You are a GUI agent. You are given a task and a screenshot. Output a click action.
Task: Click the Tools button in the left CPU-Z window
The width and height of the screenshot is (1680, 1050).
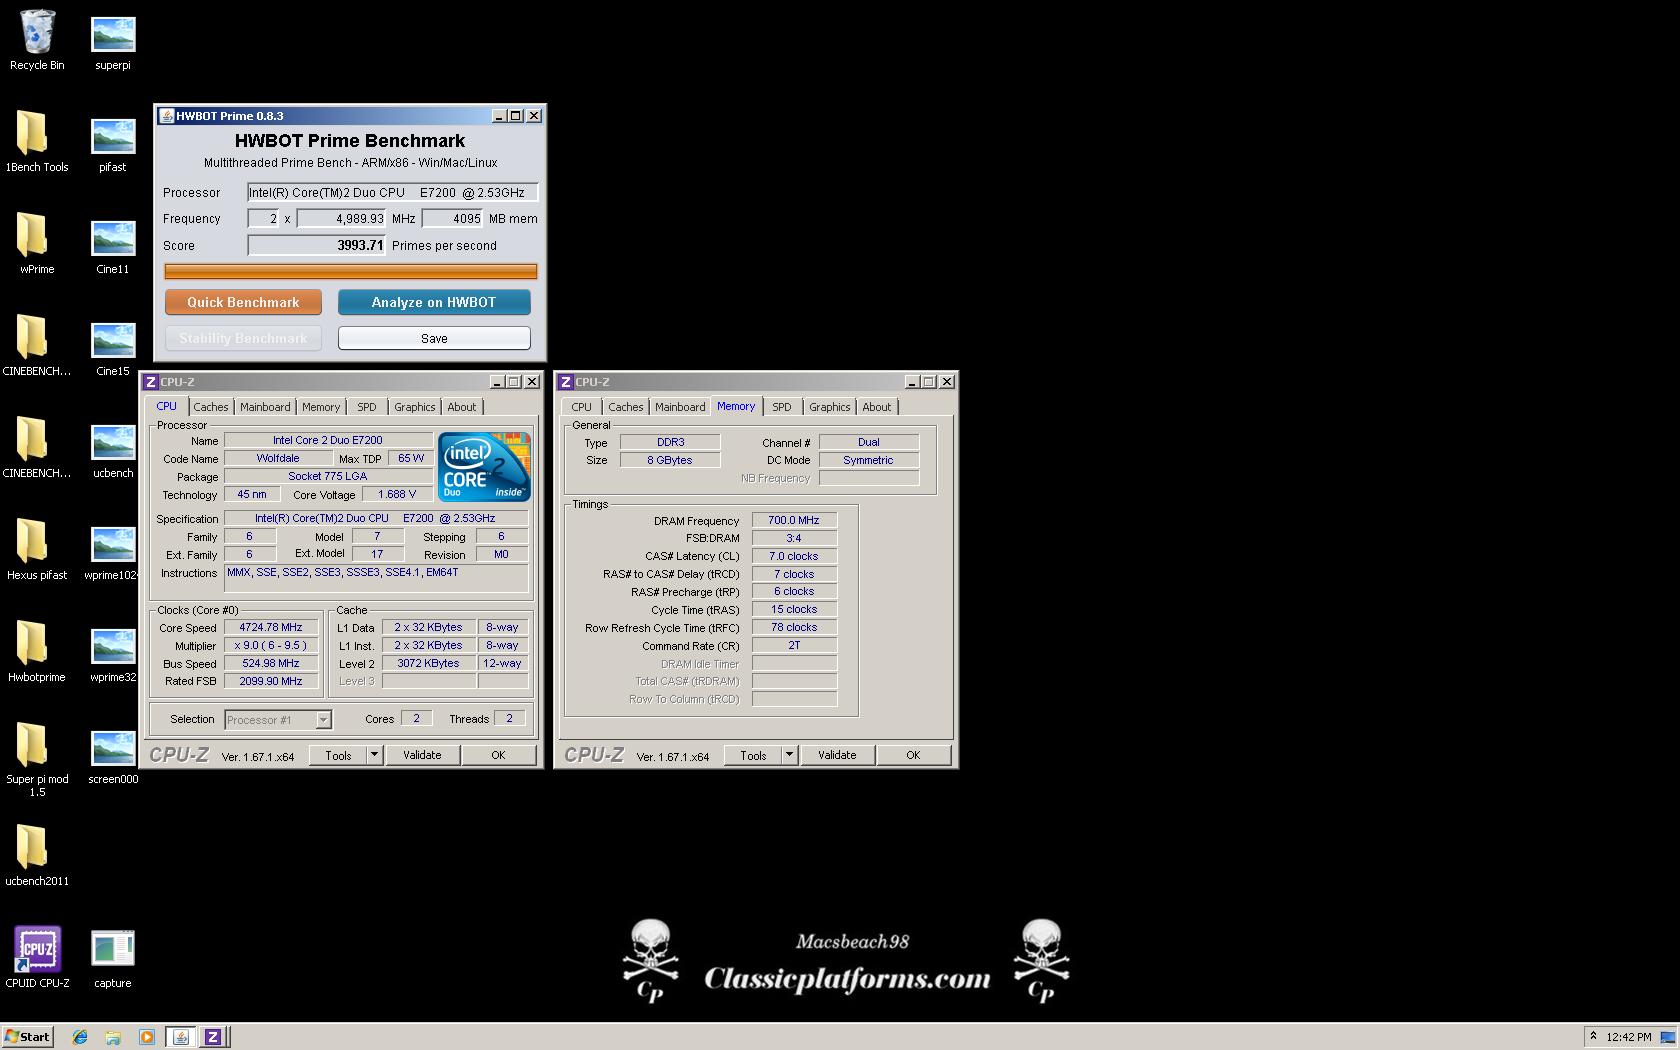point(338,755)
